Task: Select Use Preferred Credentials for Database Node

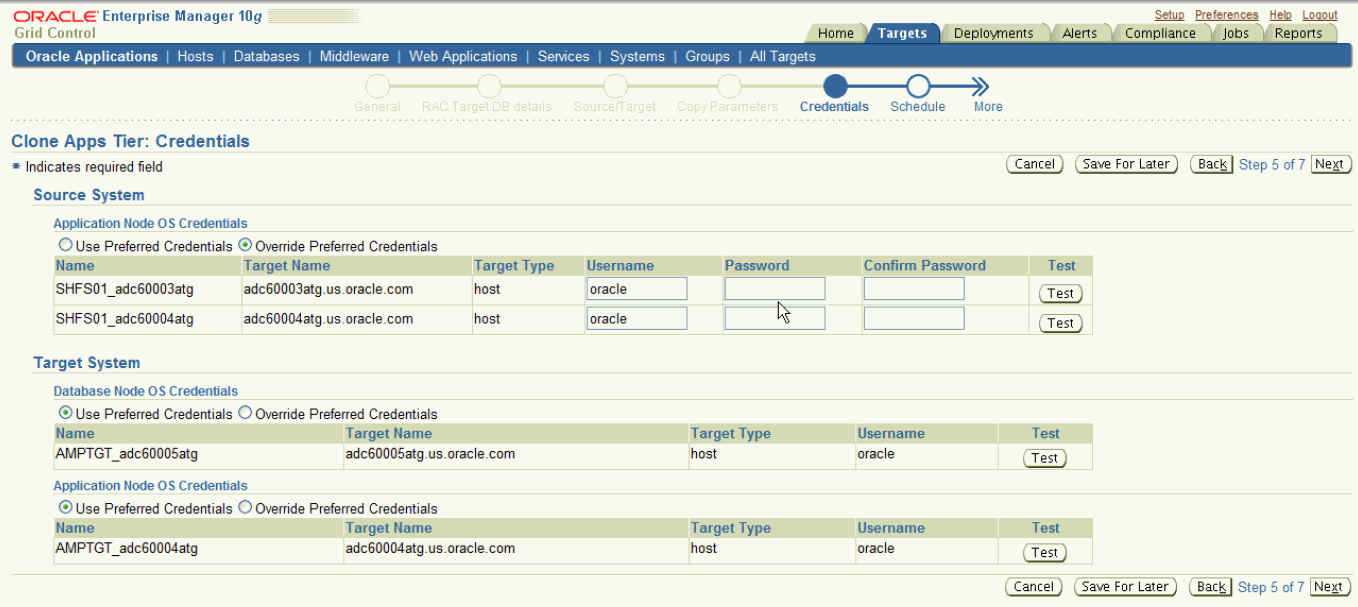Action: click(66, 413)
